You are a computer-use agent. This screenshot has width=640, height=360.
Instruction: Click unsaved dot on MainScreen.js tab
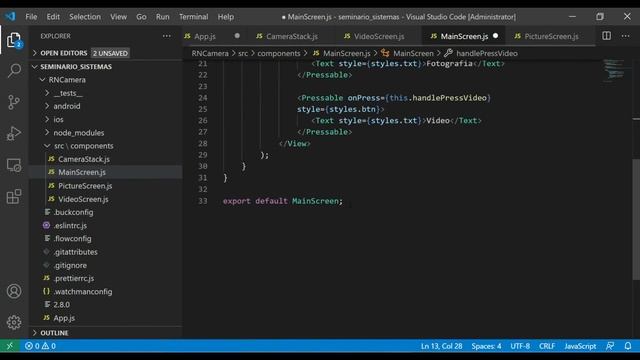click(495, 36)
